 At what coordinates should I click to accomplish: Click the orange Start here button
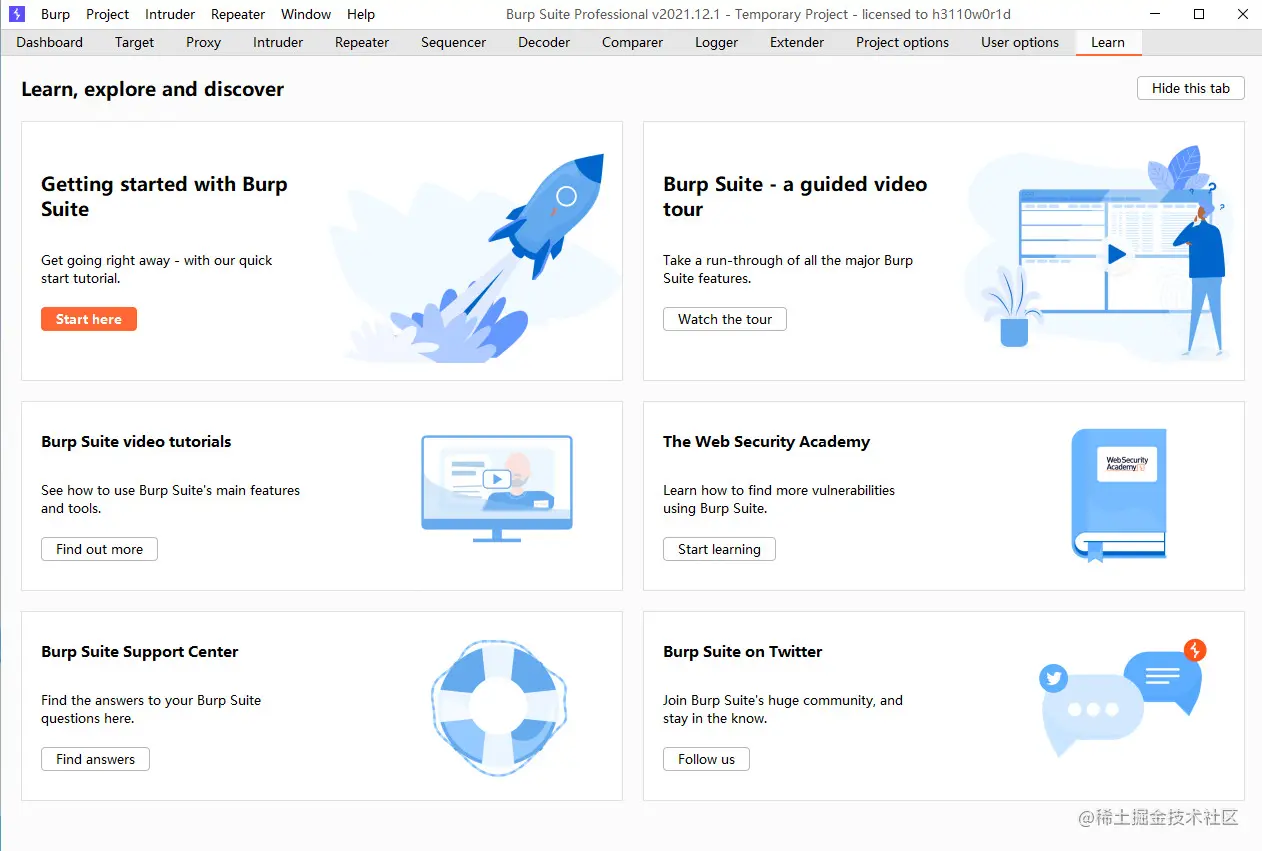coord(89,319)
